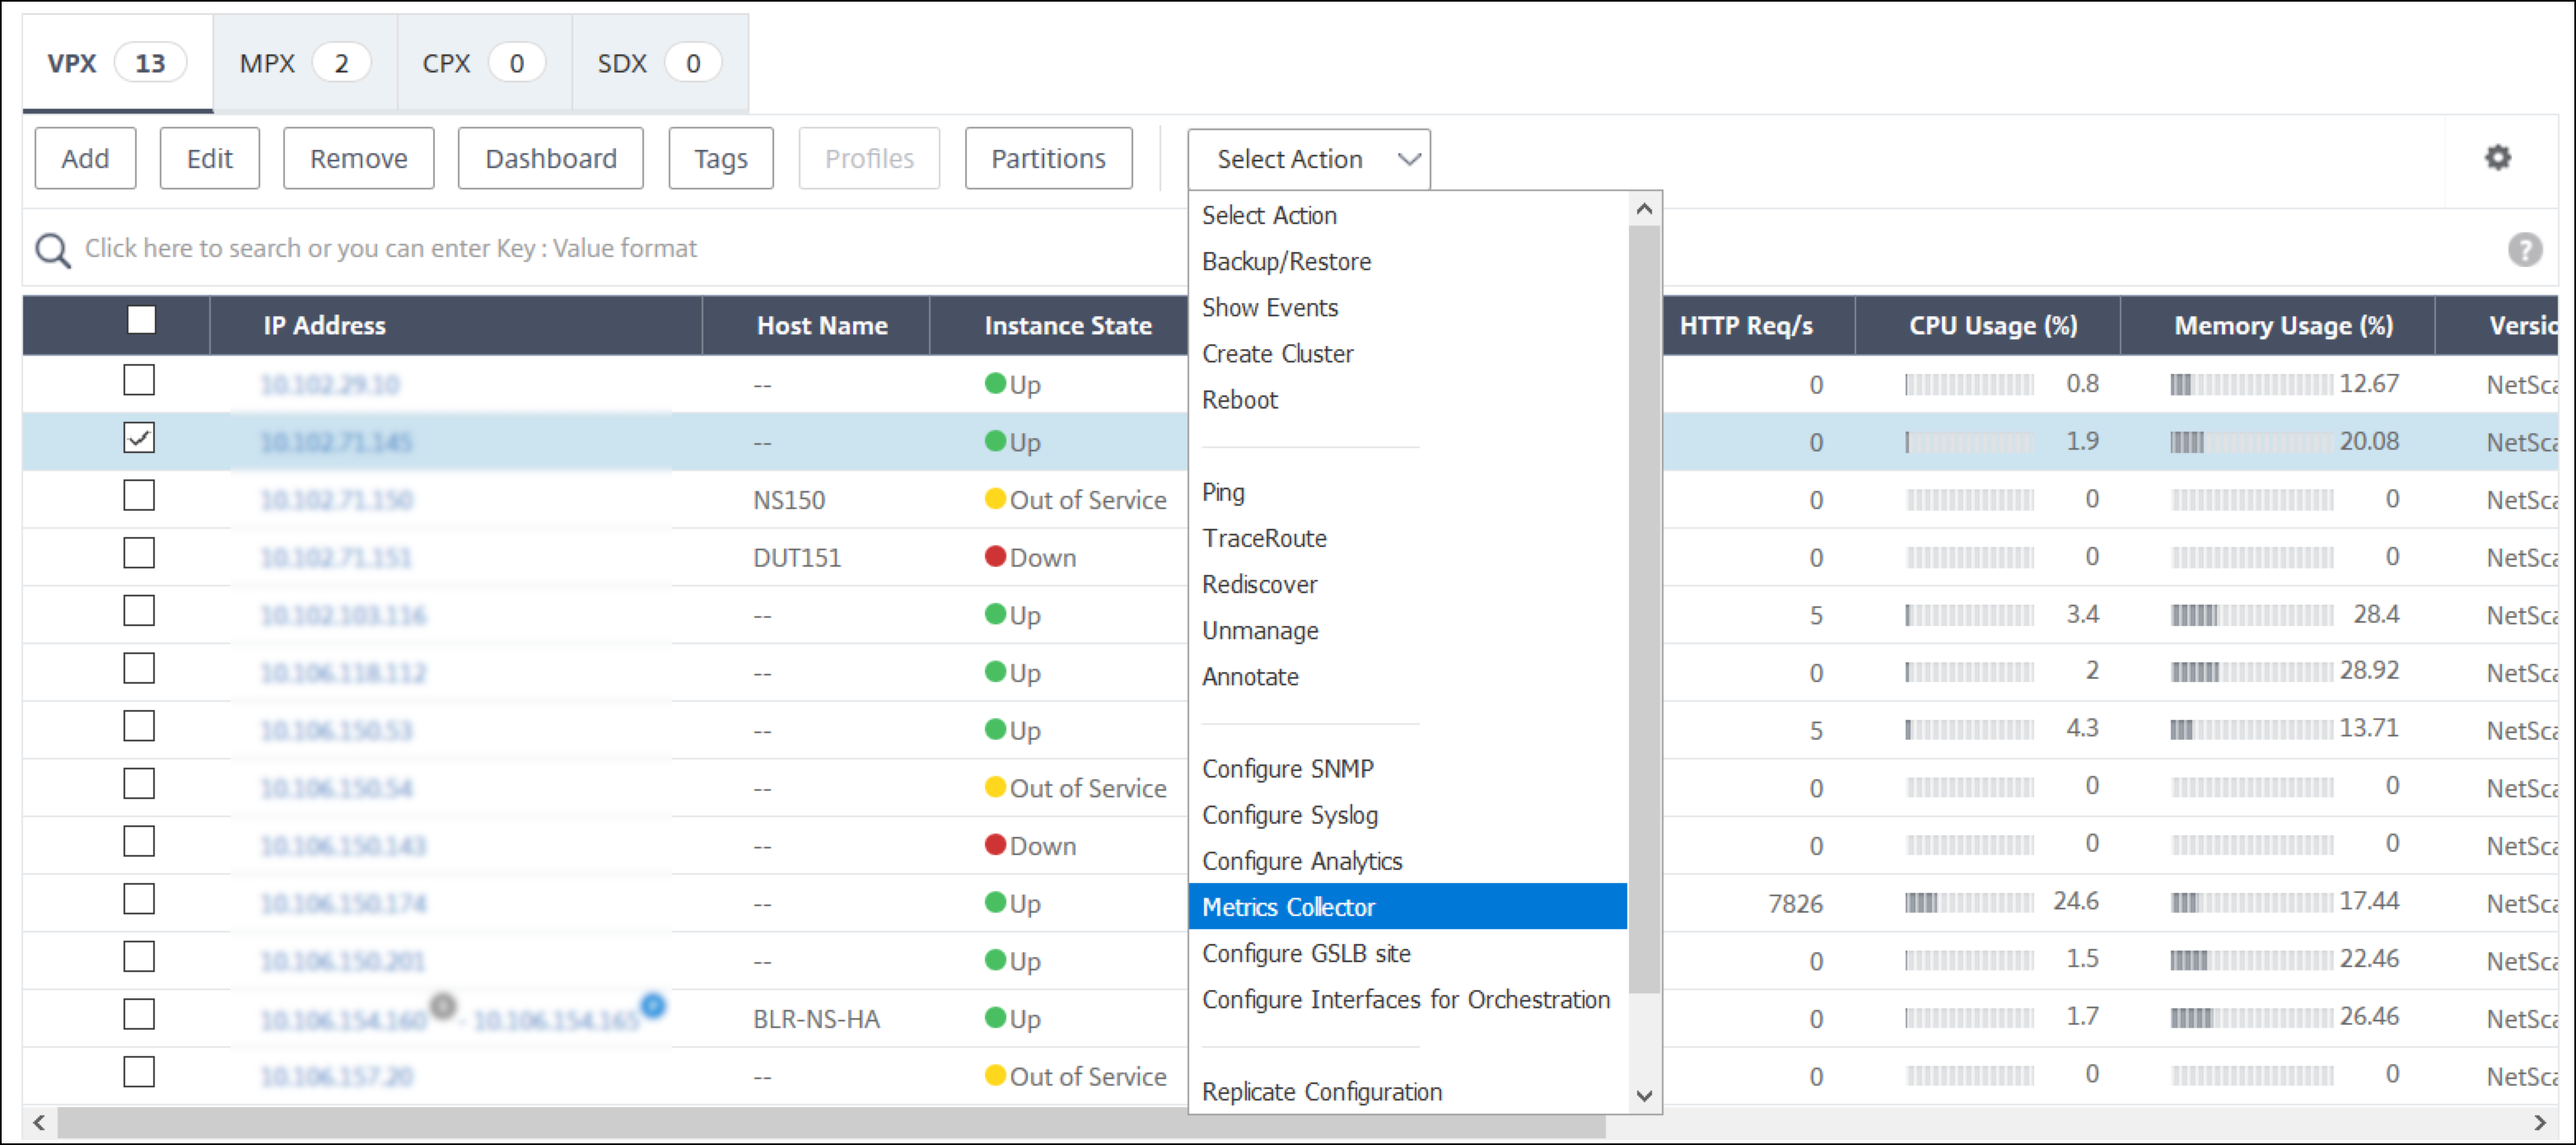Click the horizontal scrollbar left arrow
The height and width of the screenshot is (1145, 2576).
click(x=38, y=1122)
